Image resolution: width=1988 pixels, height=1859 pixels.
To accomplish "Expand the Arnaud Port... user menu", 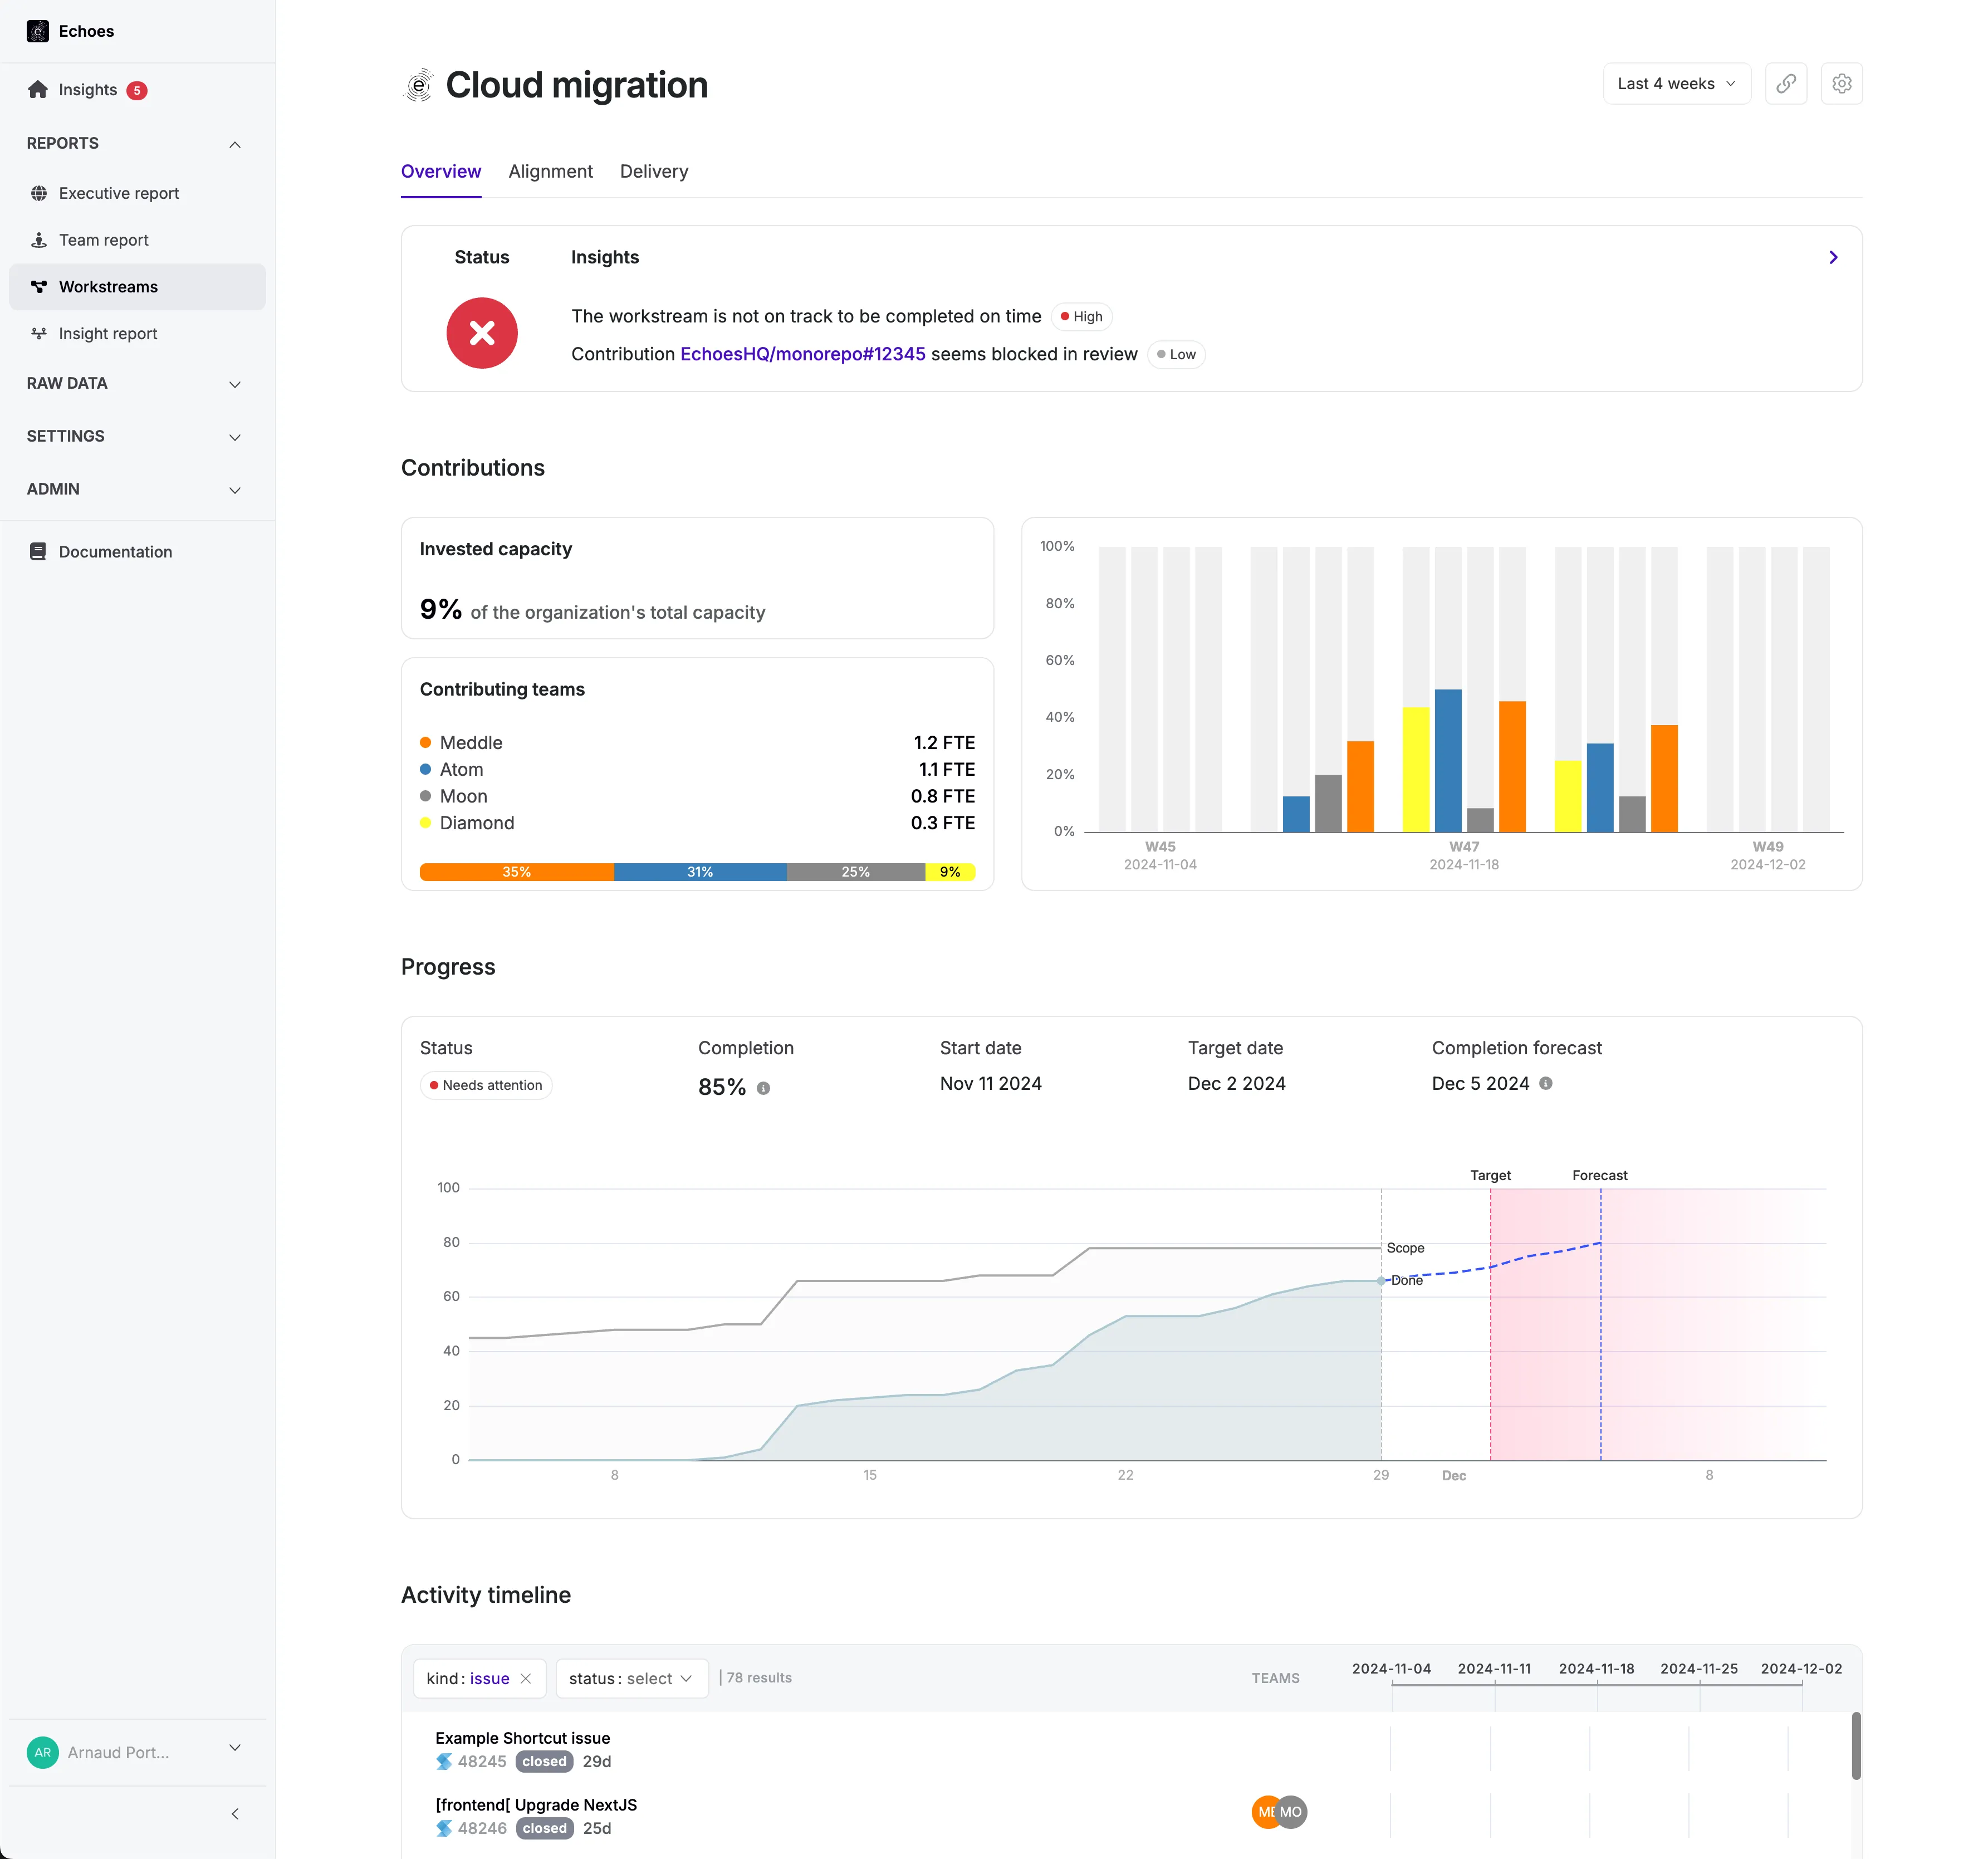I will tap(235, 1747).
